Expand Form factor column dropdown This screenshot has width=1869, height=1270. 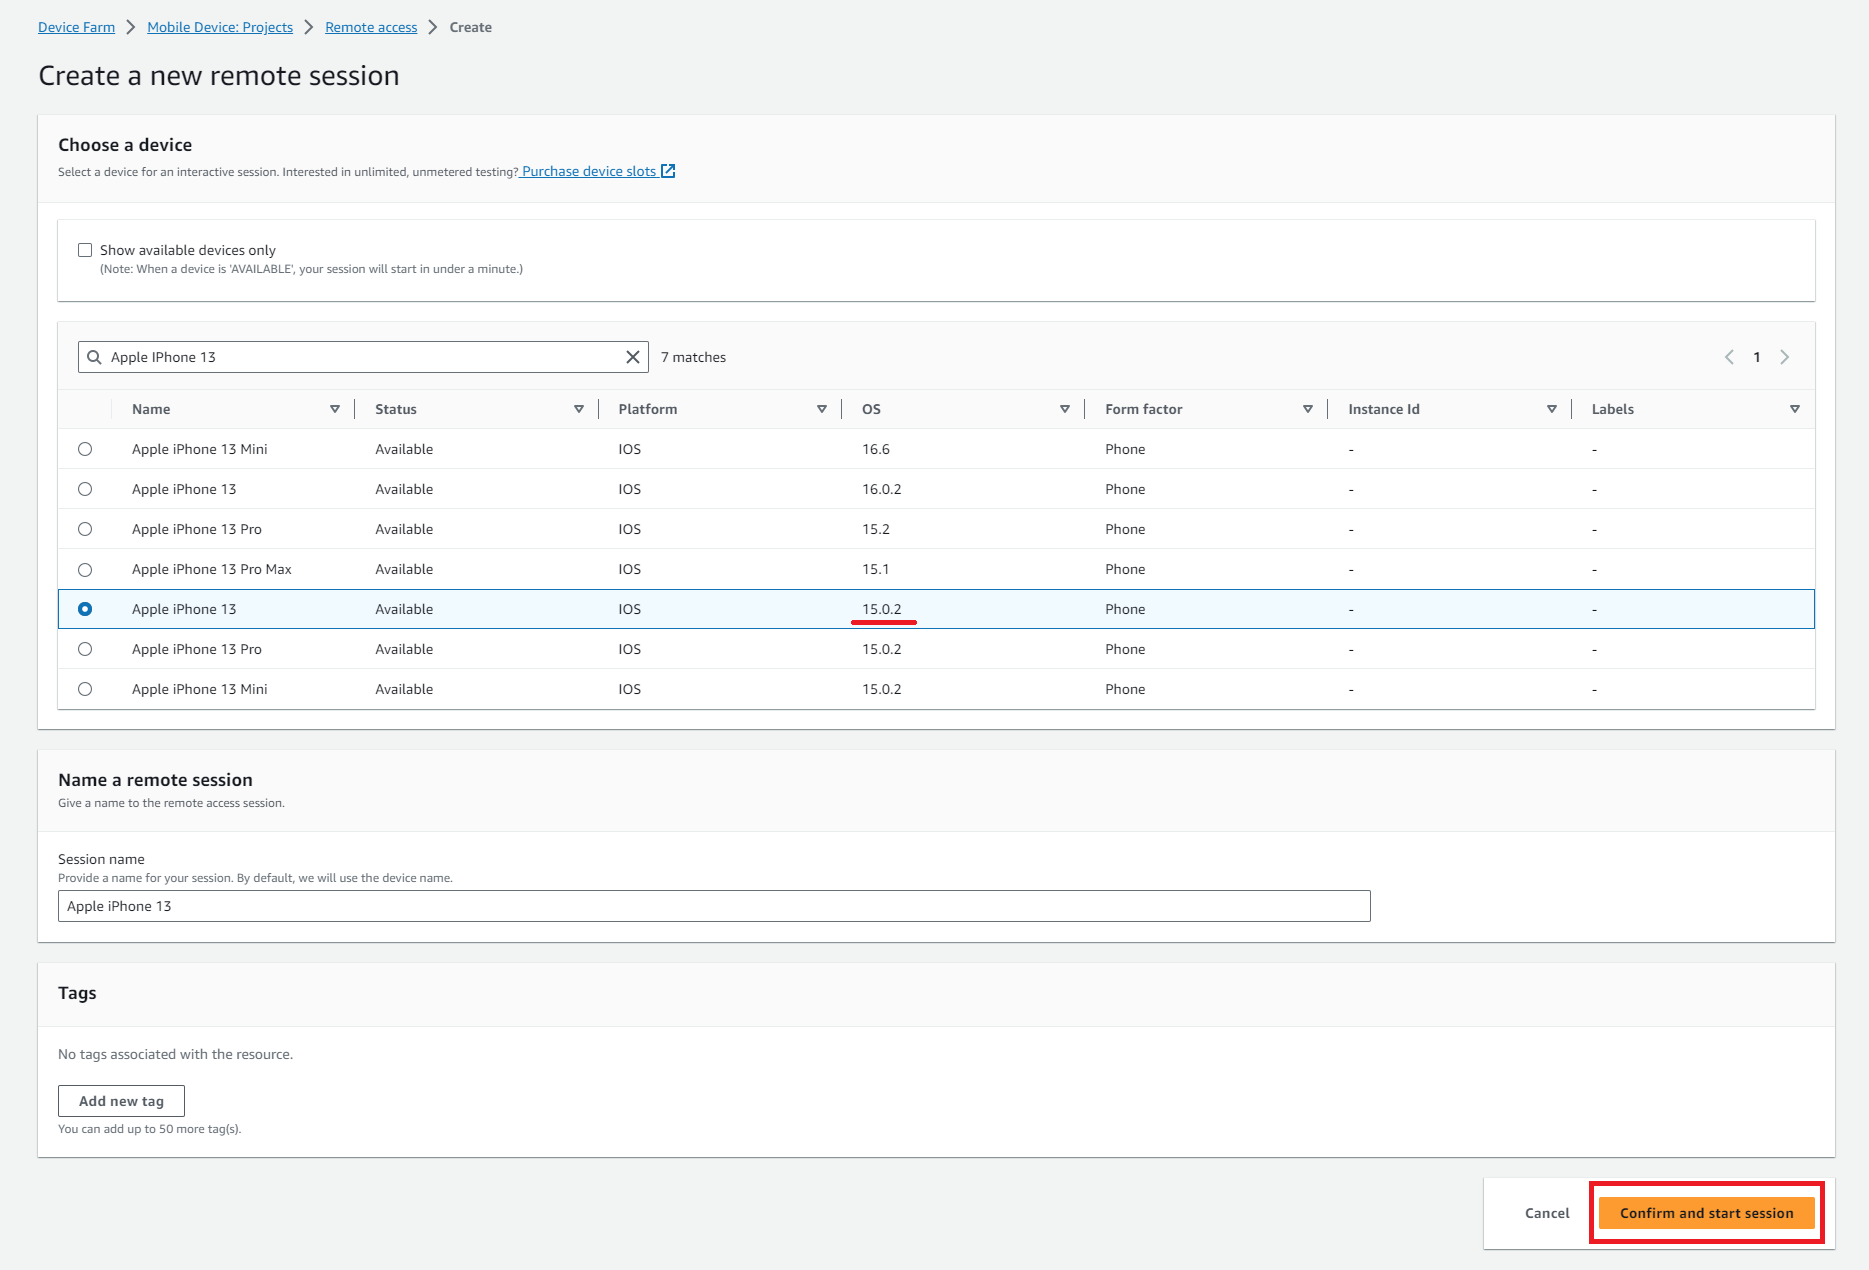point(1307,409)
